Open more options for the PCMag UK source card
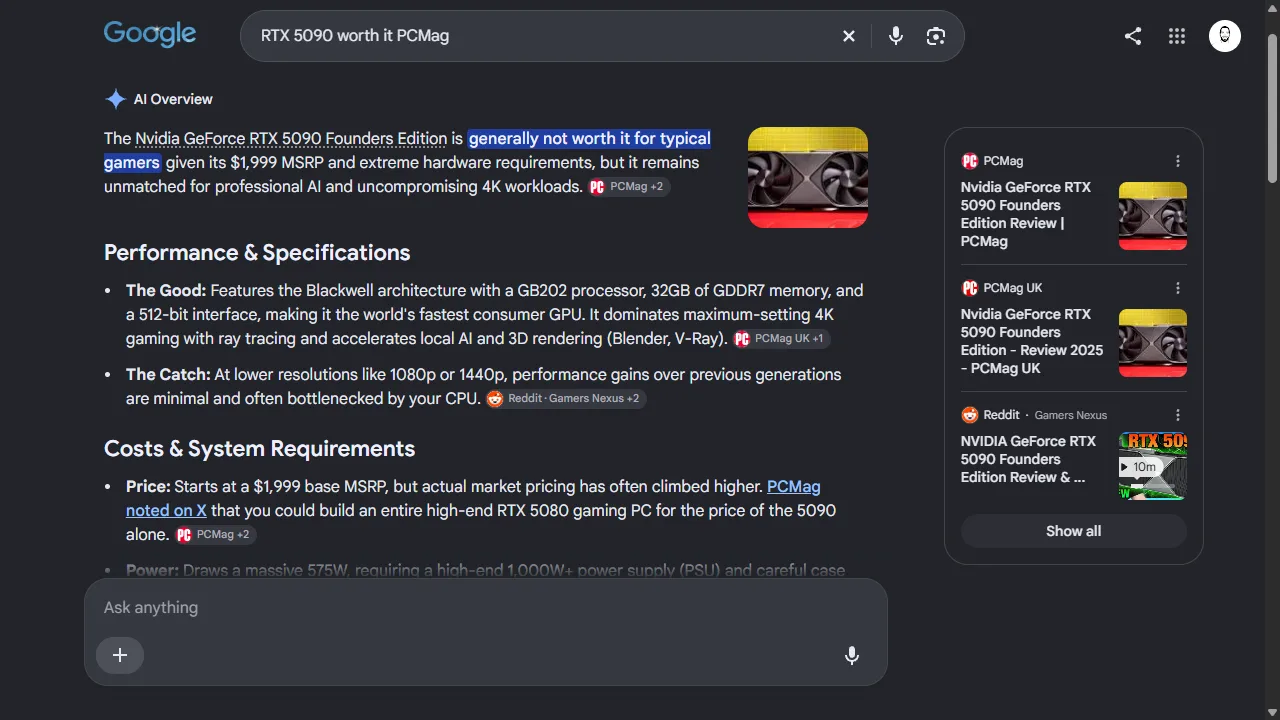The image size is (1280, 720). pyautogui.click(x=1178, y=288)
